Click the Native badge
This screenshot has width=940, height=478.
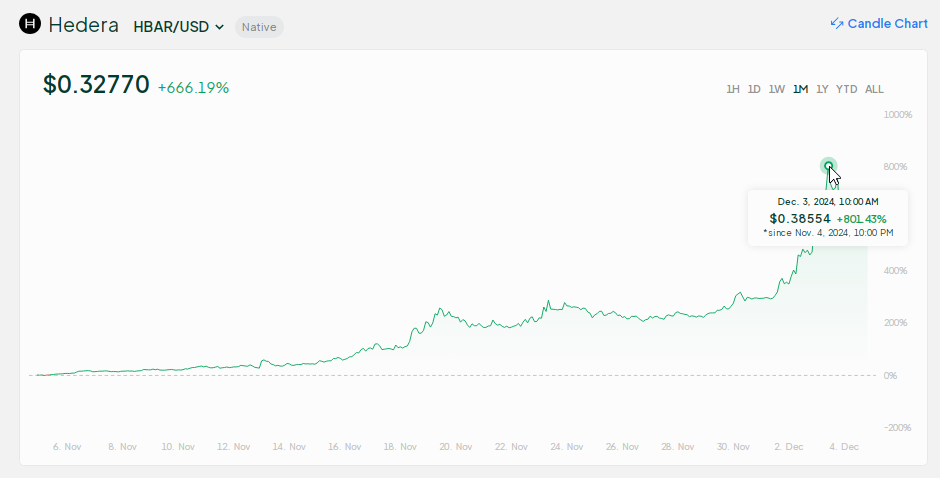259,26
